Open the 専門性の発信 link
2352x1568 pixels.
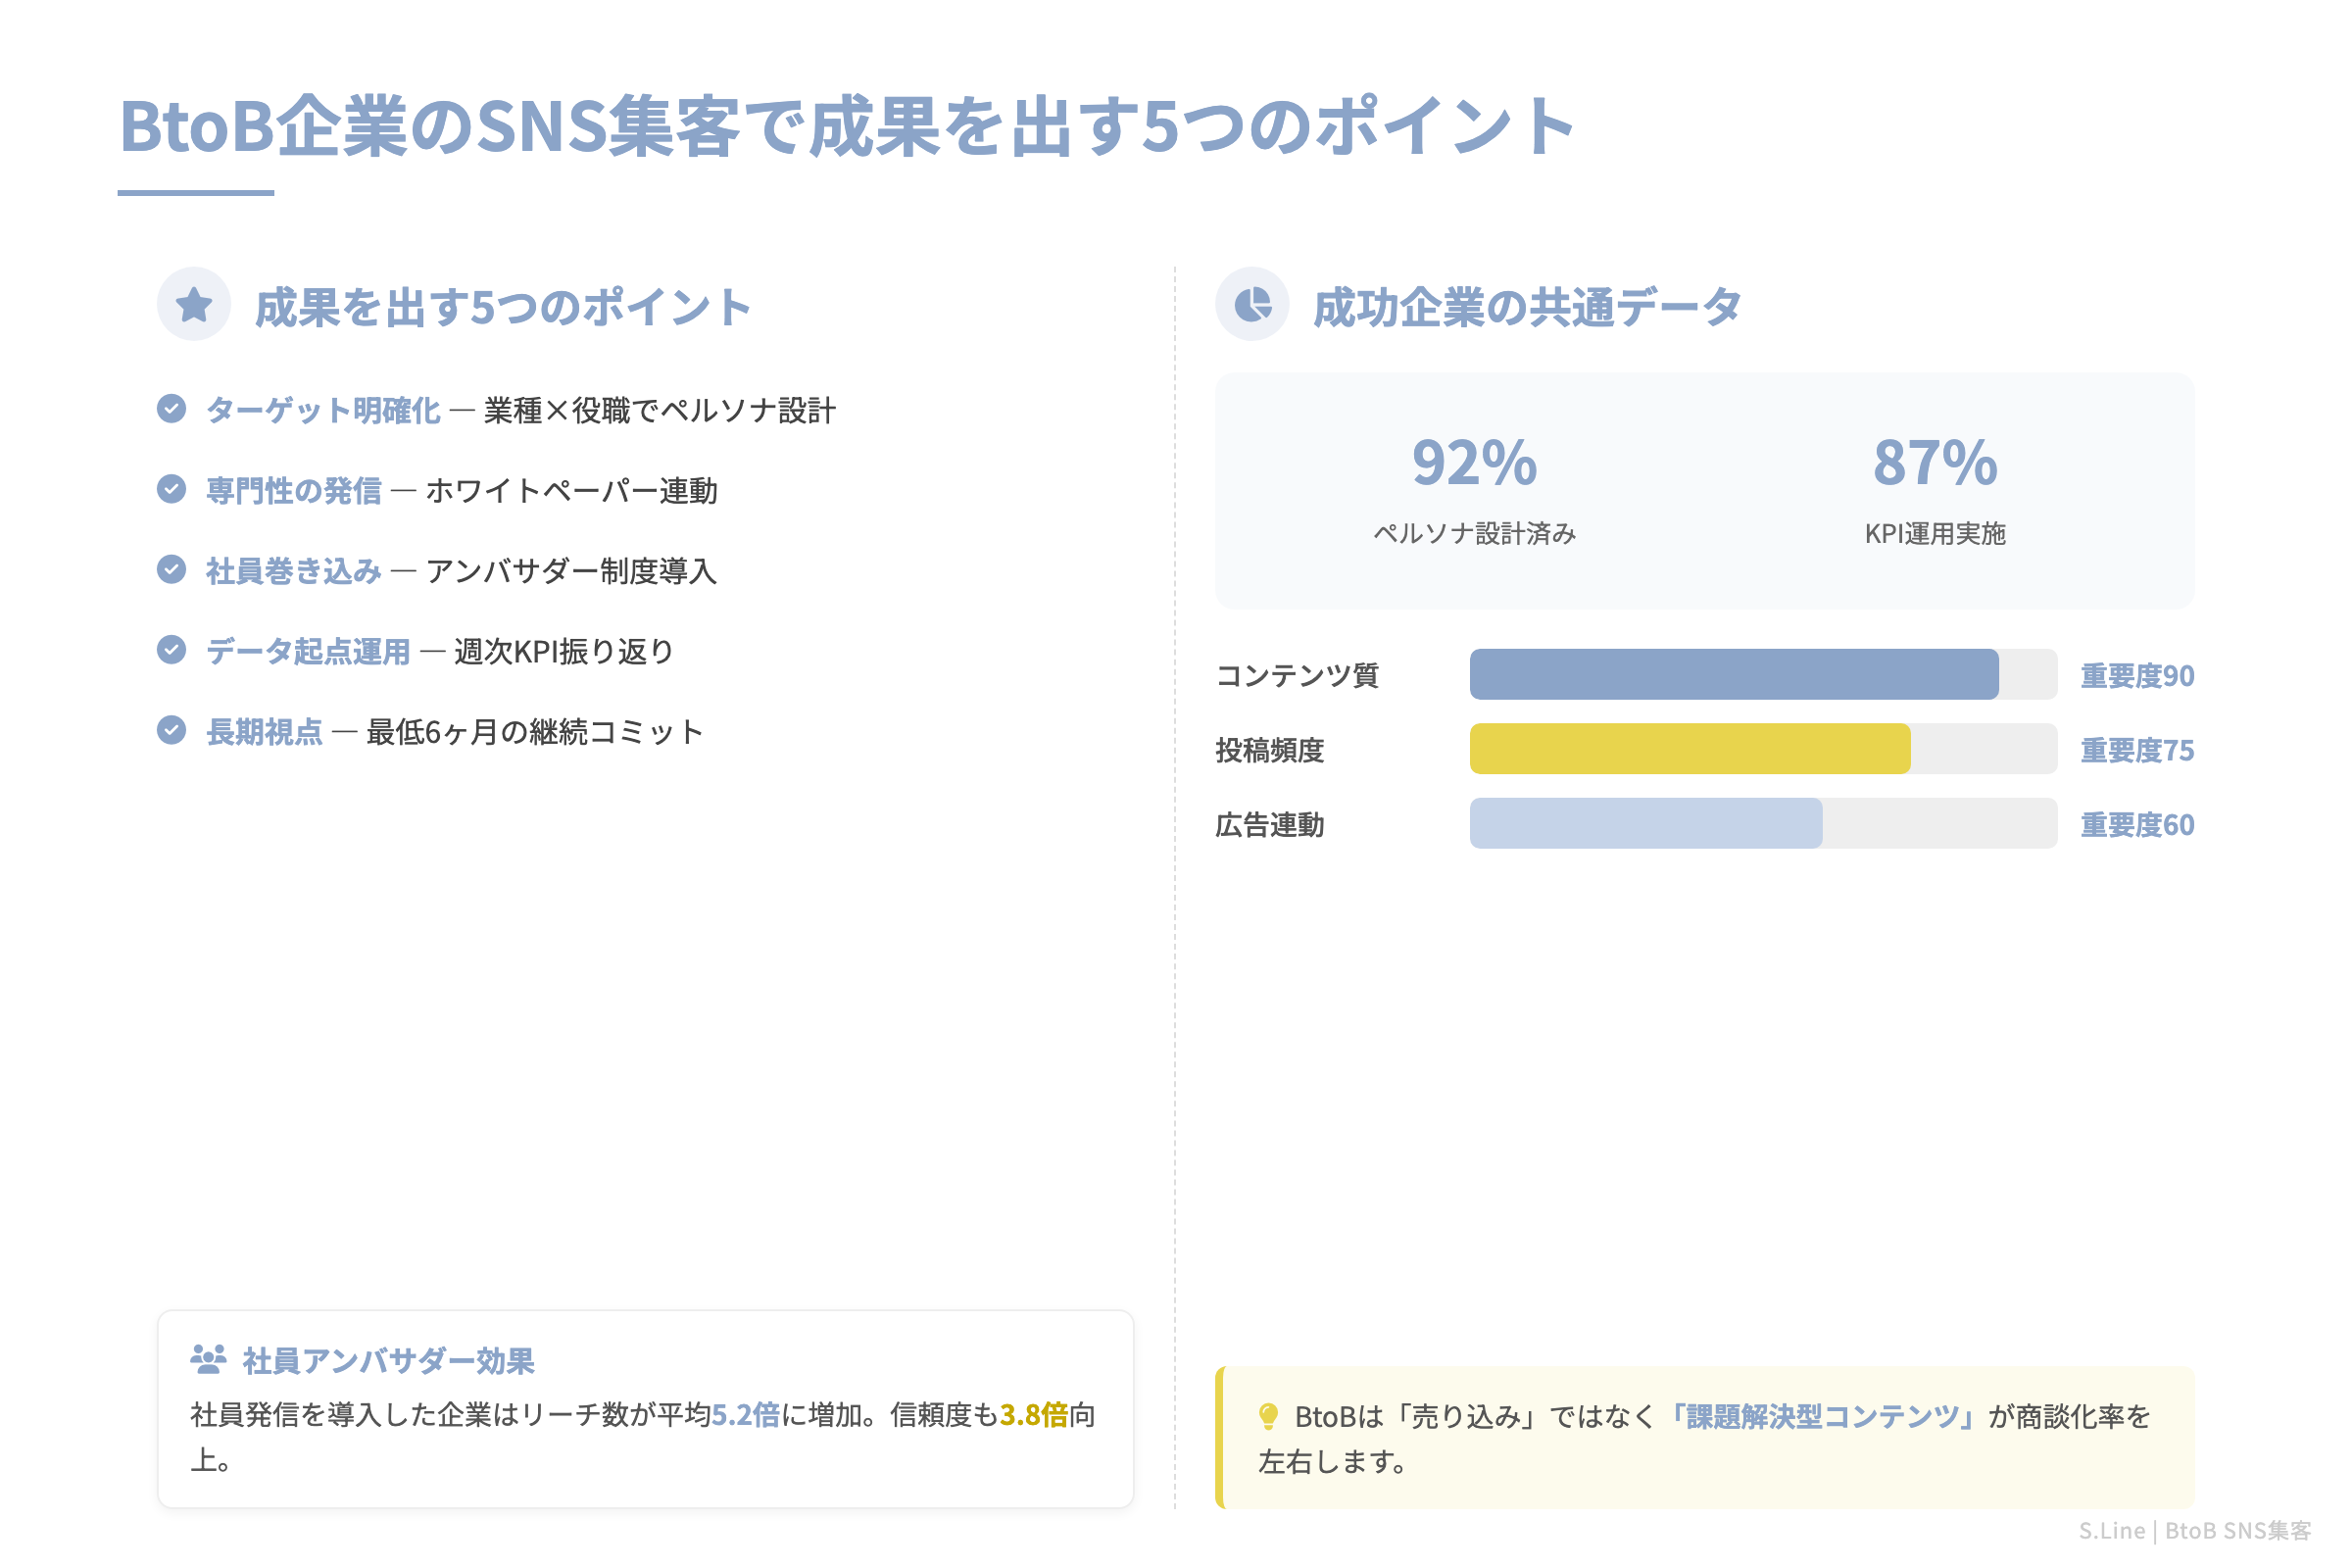(291, 490)
